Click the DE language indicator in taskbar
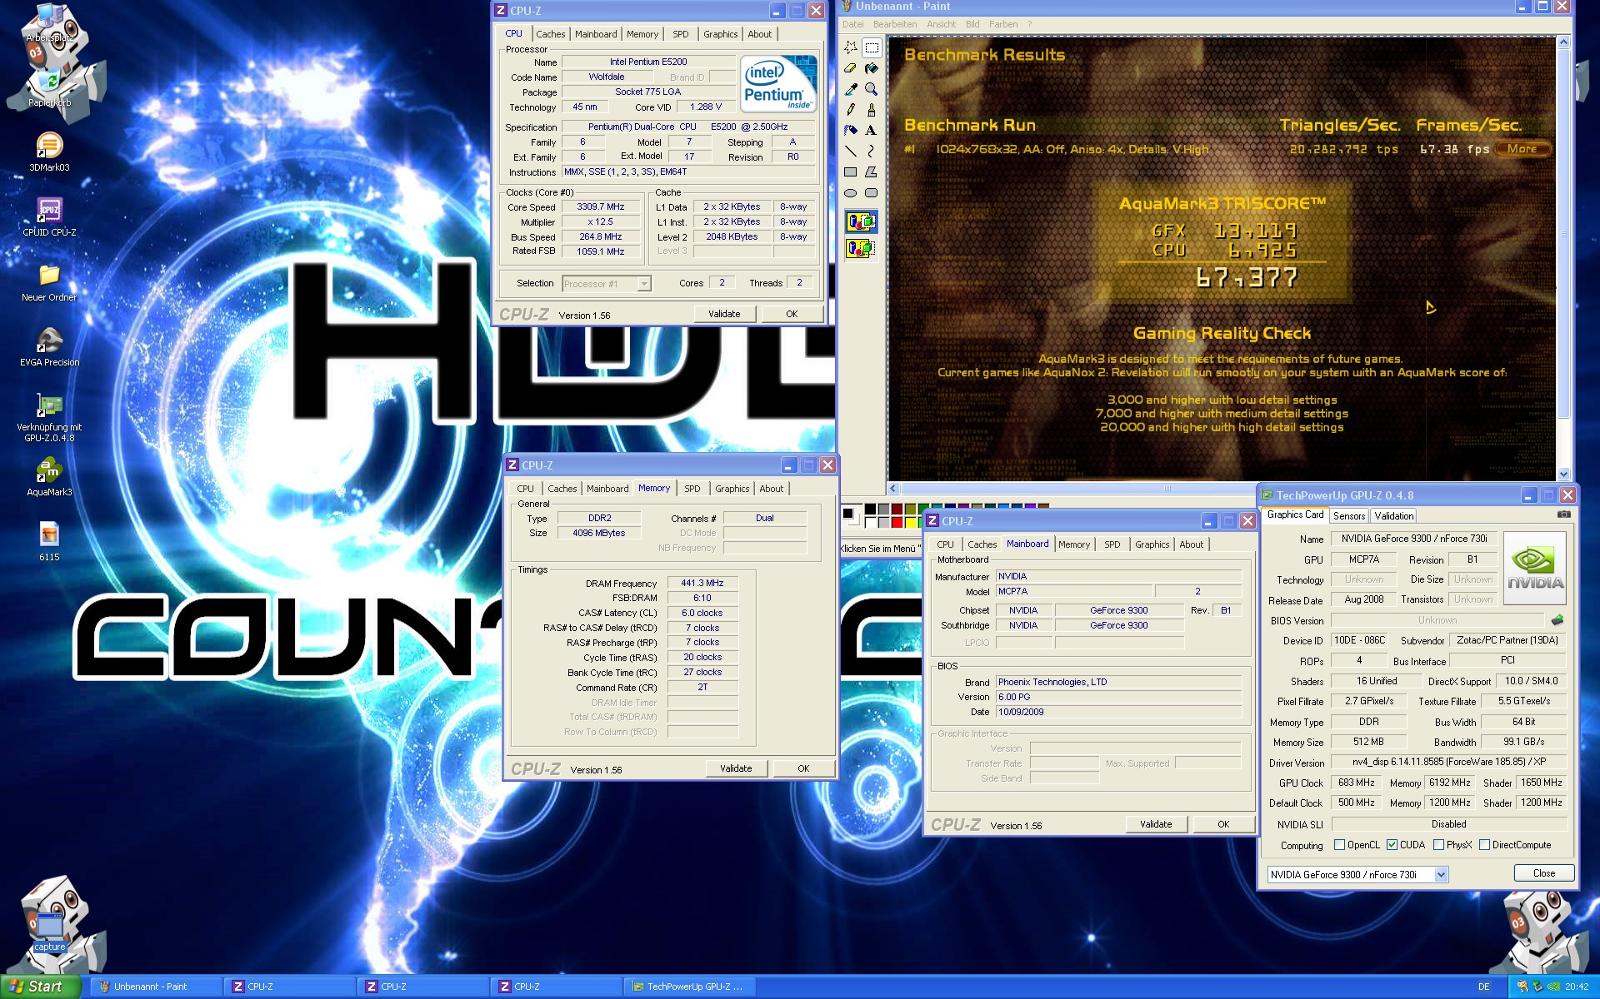The height and width of the screenshot is (999, 1600). [1484, 986]
